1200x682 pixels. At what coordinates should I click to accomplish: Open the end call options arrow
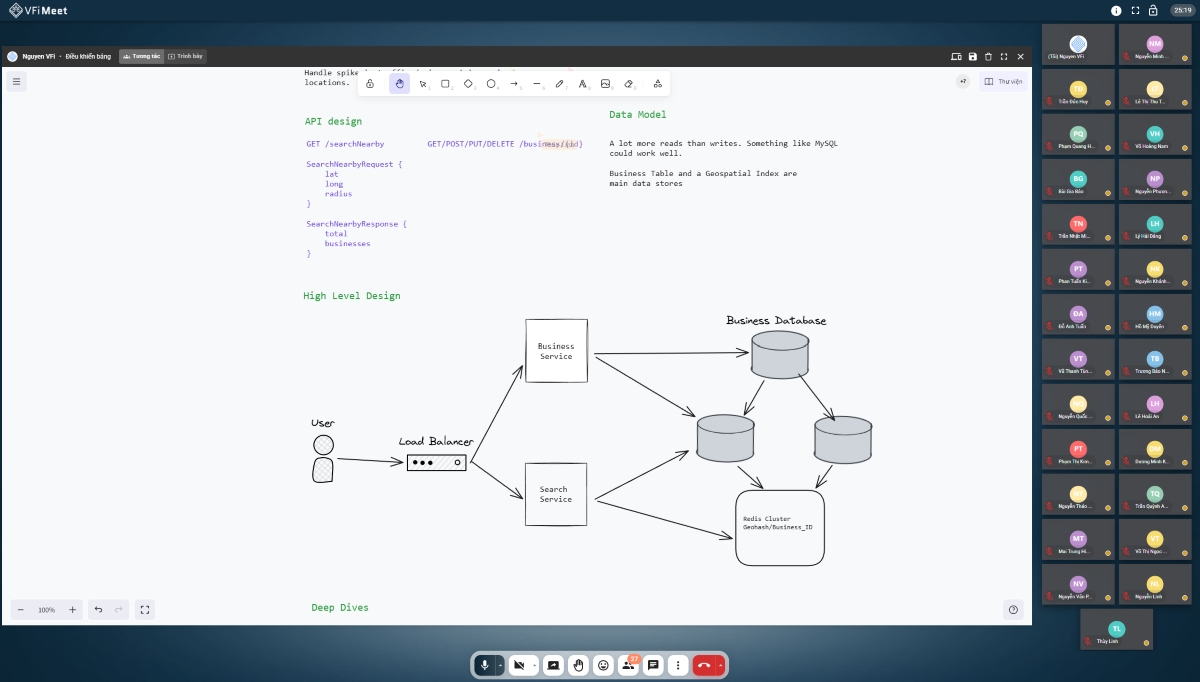[x=720, y=665]
